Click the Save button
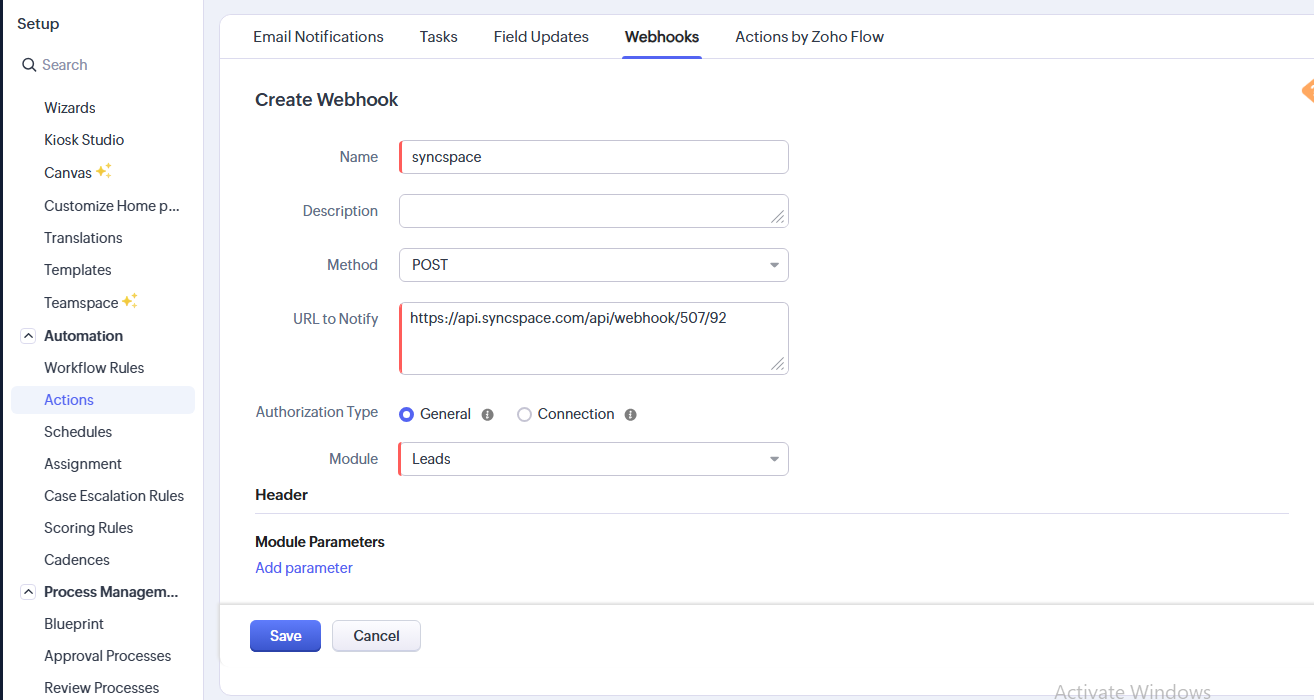 [x=285, y=636]
